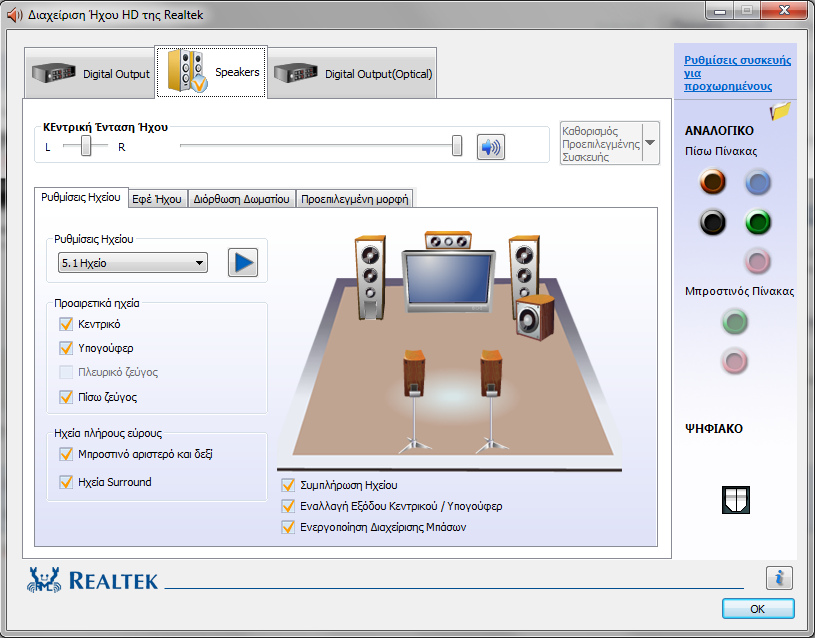Open the Προεπιλεγμένη μορφή tab
Viewport: 815px width, 638px height.
tap(354, 199)
